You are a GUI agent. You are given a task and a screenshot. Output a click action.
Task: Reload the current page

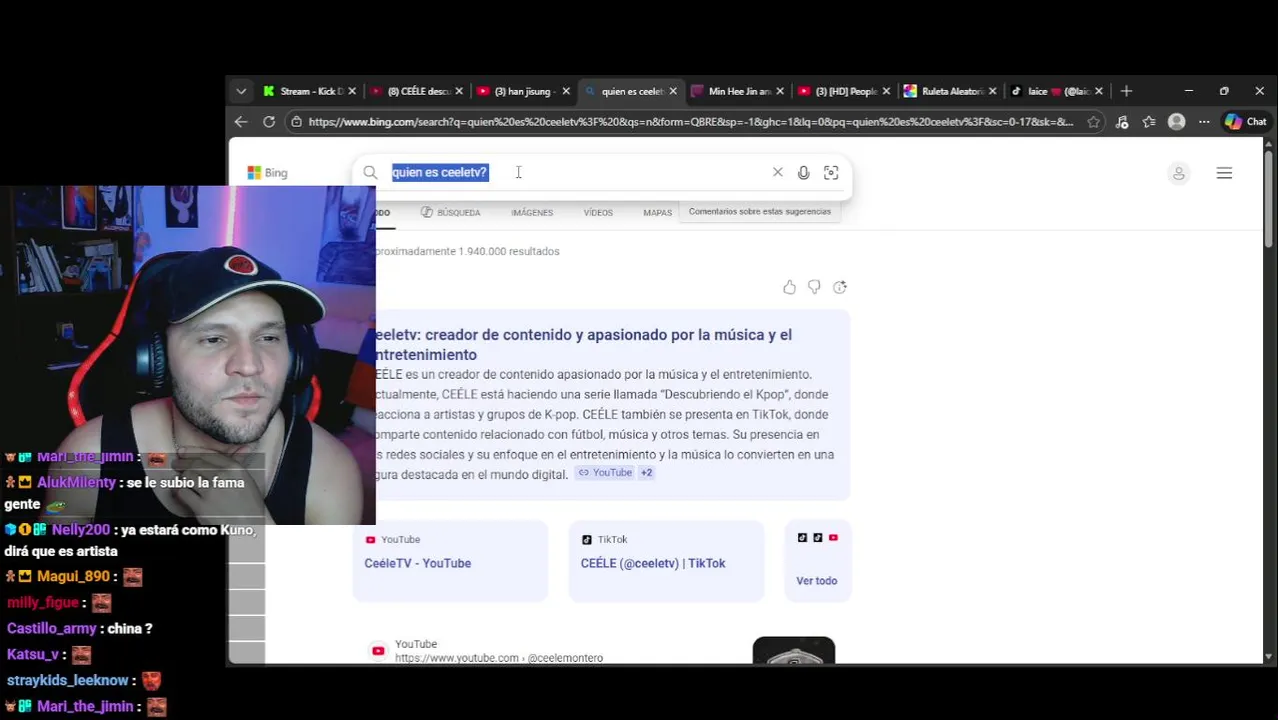coord(269,122)
